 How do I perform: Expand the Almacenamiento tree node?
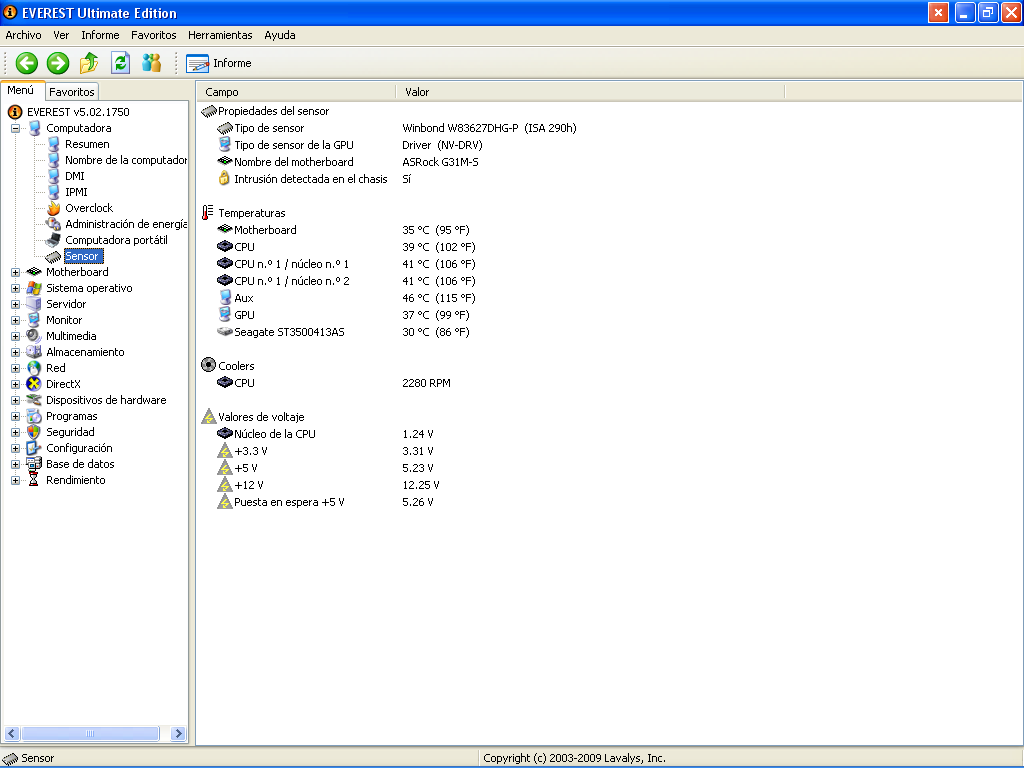(x=16, y=352)
